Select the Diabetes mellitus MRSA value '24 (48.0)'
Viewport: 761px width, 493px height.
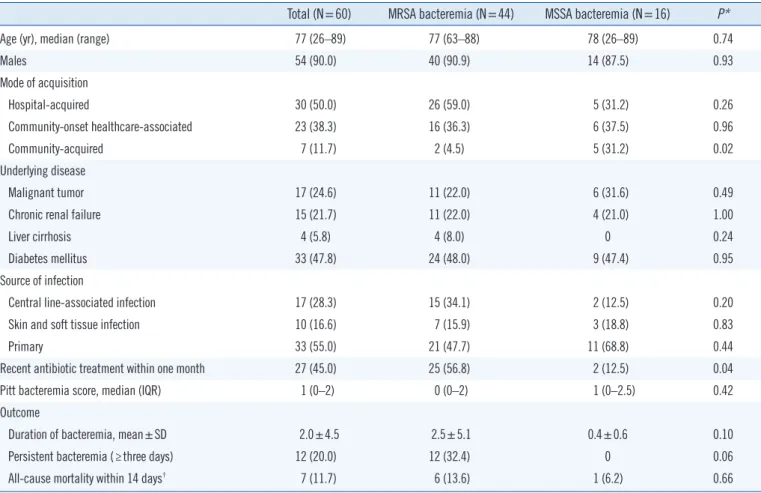[449, 259]
